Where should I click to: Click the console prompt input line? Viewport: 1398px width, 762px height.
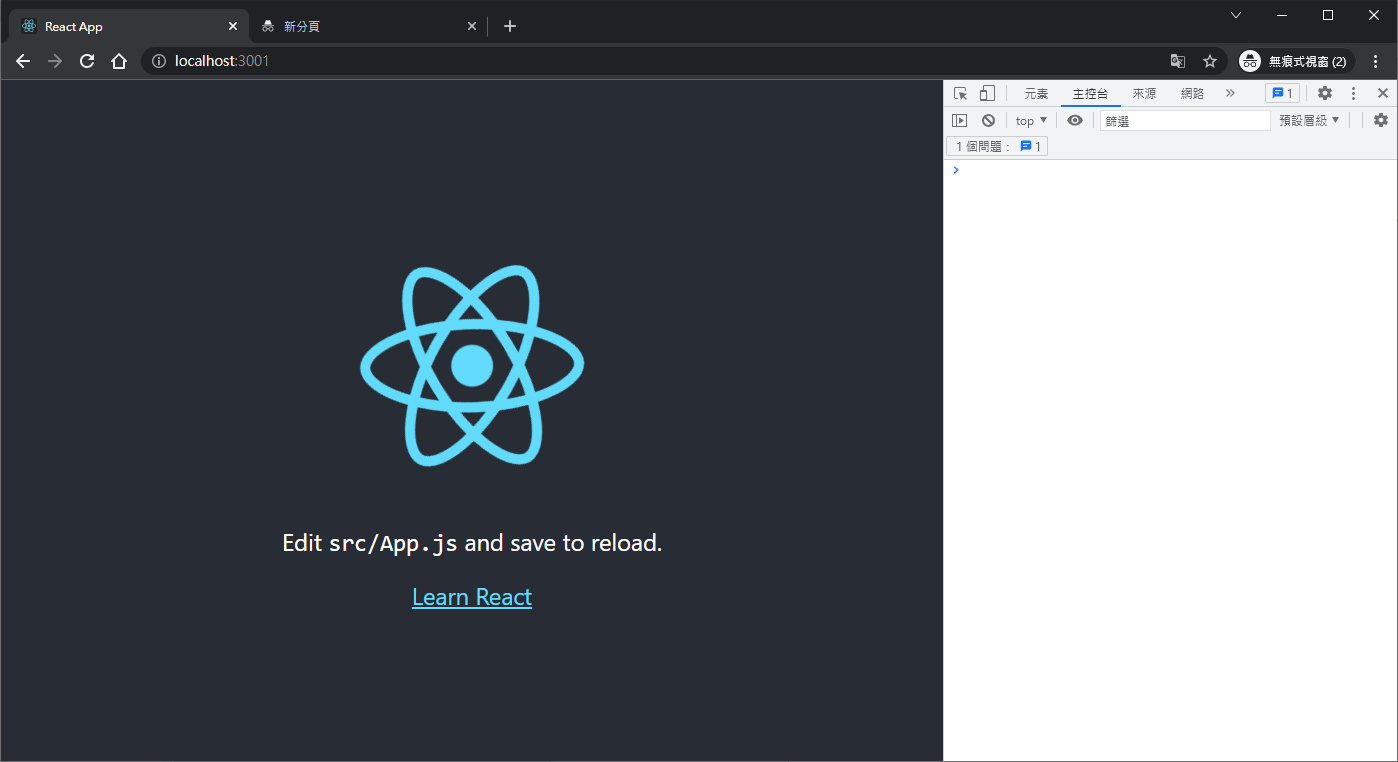point(1170,170)
